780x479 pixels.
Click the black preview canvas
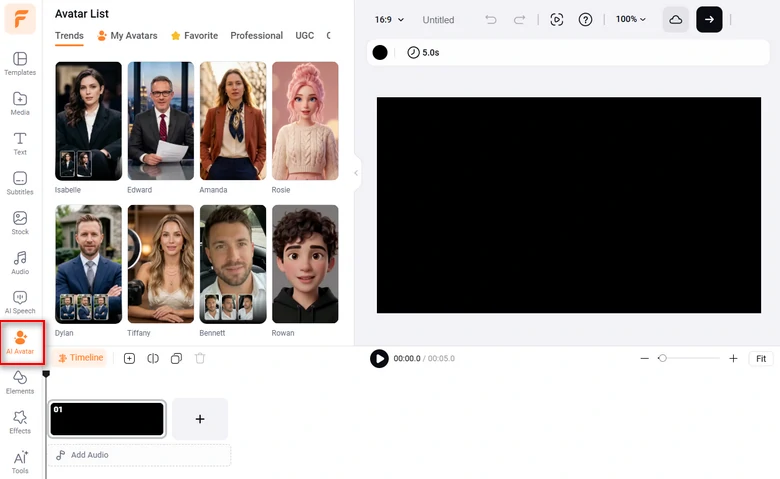tap(569, 205)
